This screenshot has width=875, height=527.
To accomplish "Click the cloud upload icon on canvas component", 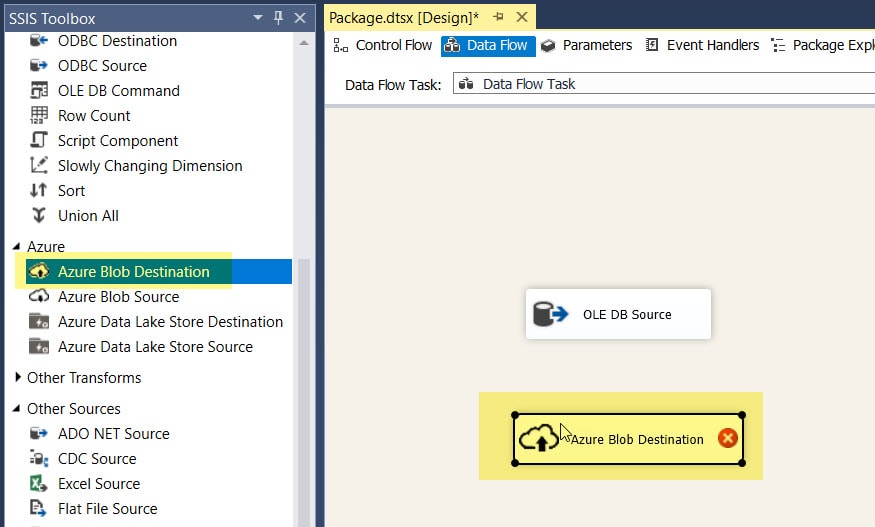I will click(x=539, y=439).
